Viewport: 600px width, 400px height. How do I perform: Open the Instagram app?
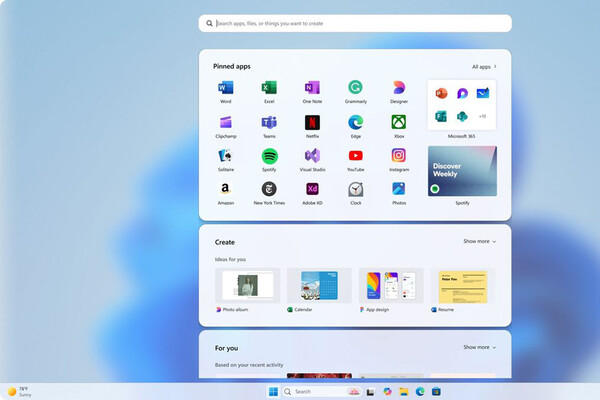click(x=399, y=156)
